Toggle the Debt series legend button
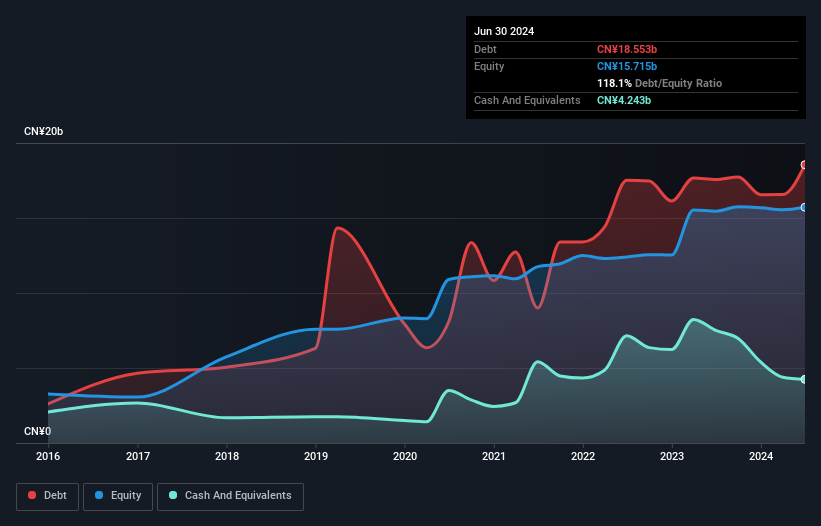The image size is (821, 526). pos(48,496)
